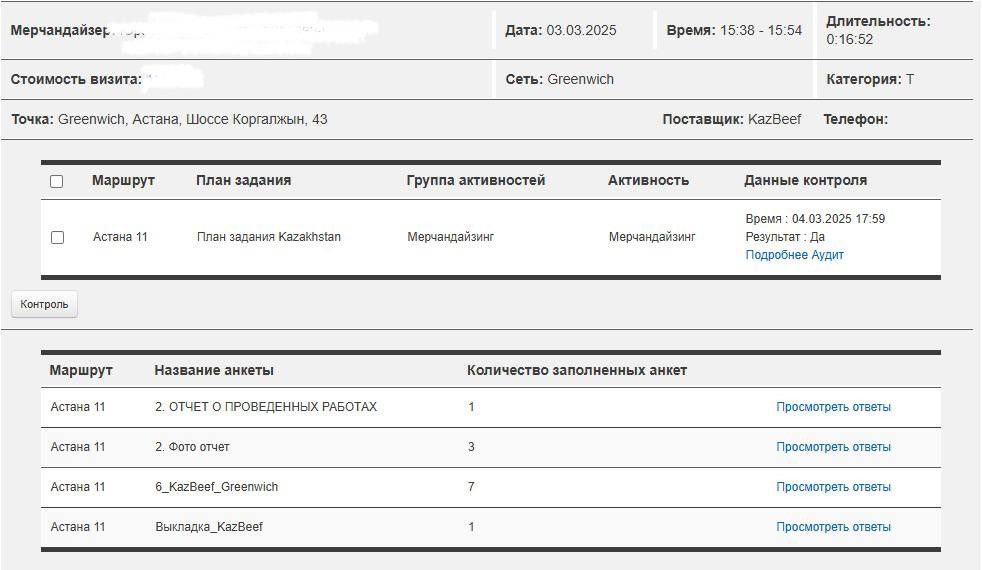Click the Greenwich Астана store address
982x570 pixels.
click(x=192, y=119)
